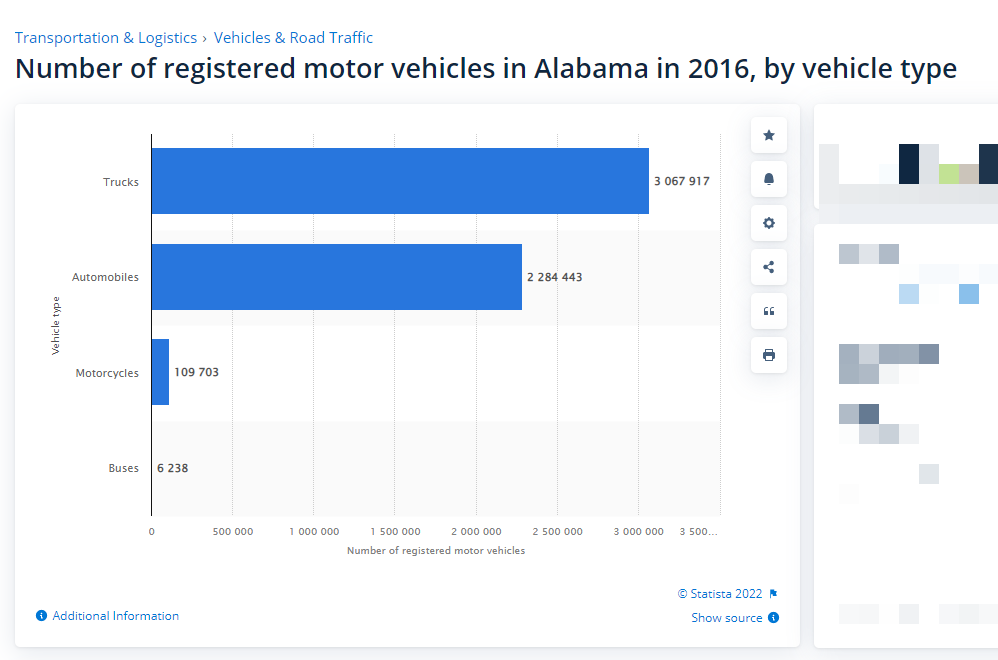The width and height of the screenshot is (998, 660).
Task: Open the chart settings gear icon
Action: click(768, 222)
